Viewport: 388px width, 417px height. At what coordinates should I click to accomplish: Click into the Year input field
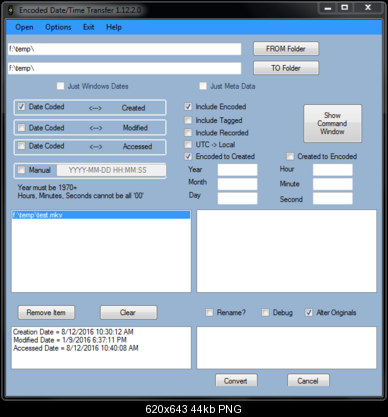click(237, 170)
